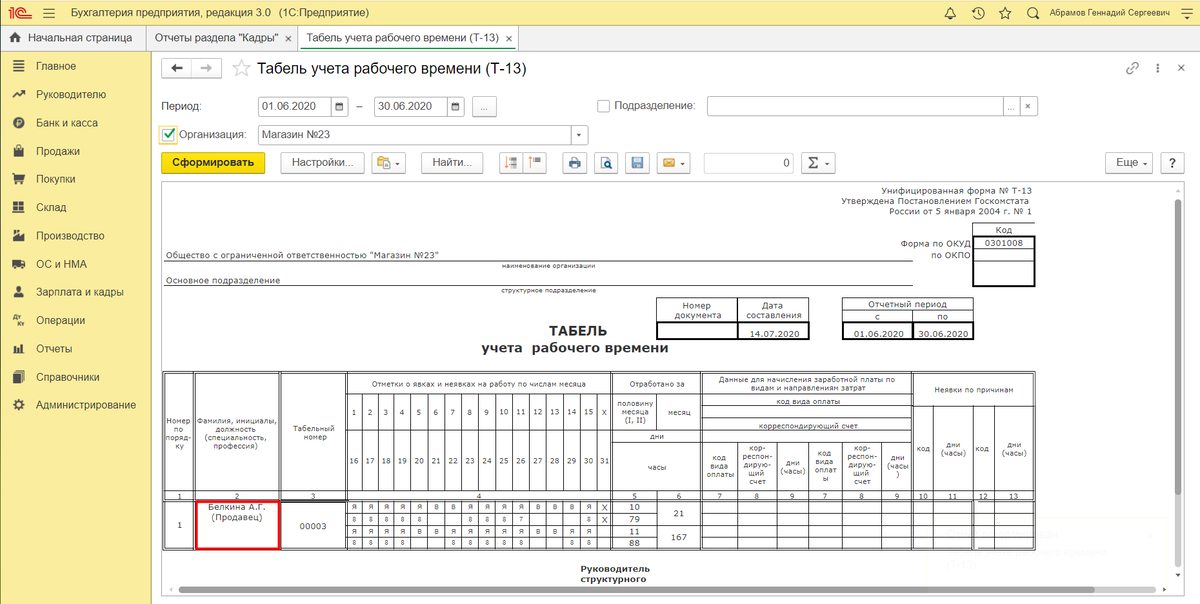Collapse all groups in the report
Screen dimensions: 1200x604
point(534,163)
